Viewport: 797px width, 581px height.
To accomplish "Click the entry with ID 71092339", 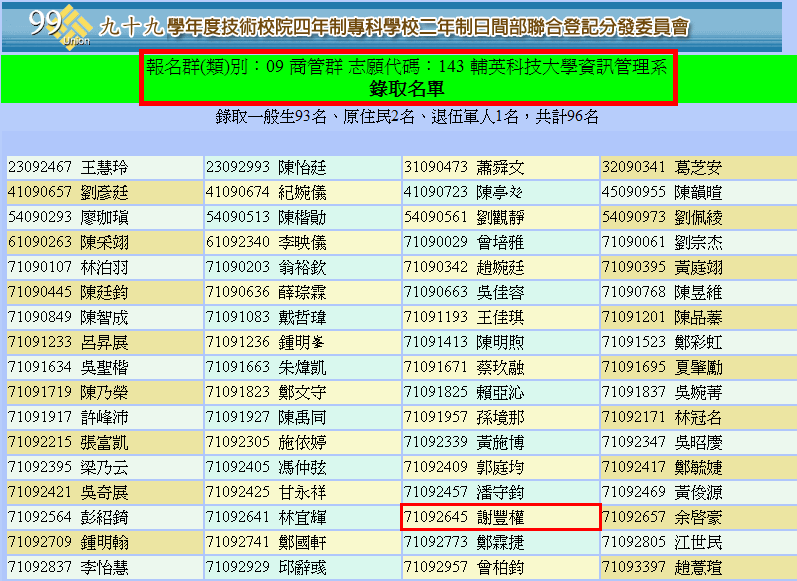I will click(x=501, y=442).
